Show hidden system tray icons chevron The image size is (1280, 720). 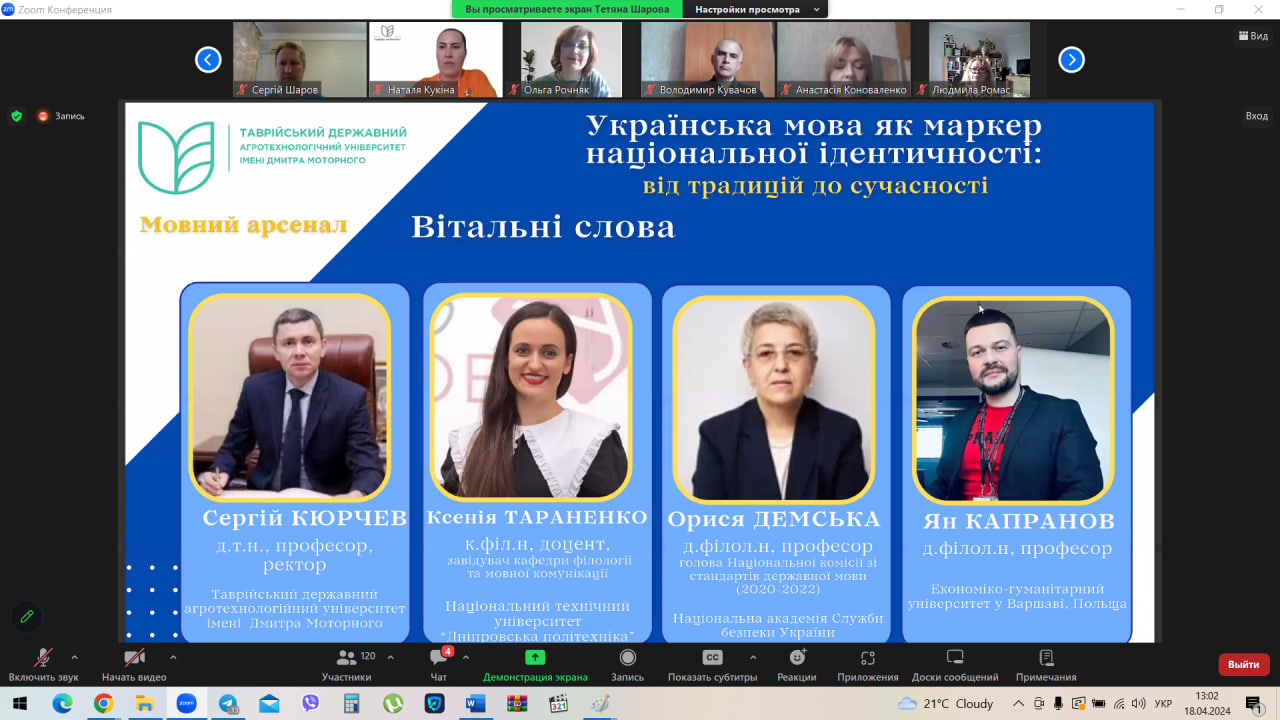point(1019,704)
